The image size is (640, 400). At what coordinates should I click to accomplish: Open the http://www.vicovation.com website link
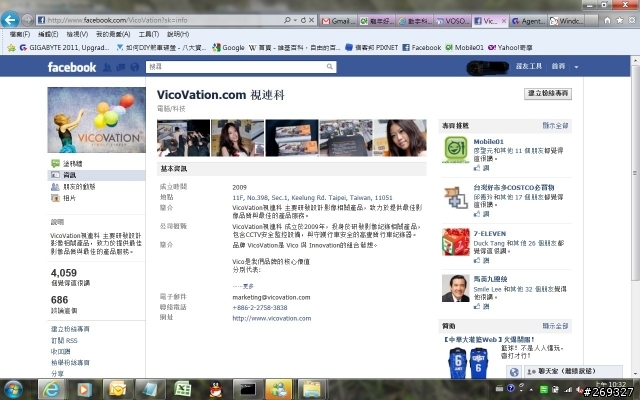click(271, 318)
